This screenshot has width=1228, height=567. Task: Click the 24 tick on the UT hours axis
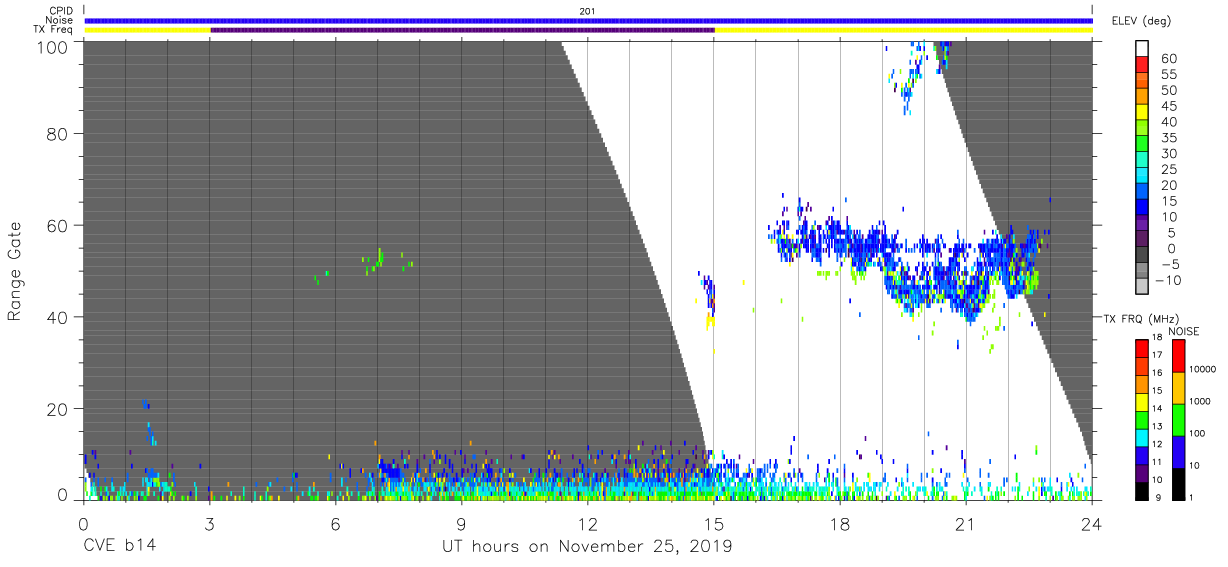[x=1092, y=523]
